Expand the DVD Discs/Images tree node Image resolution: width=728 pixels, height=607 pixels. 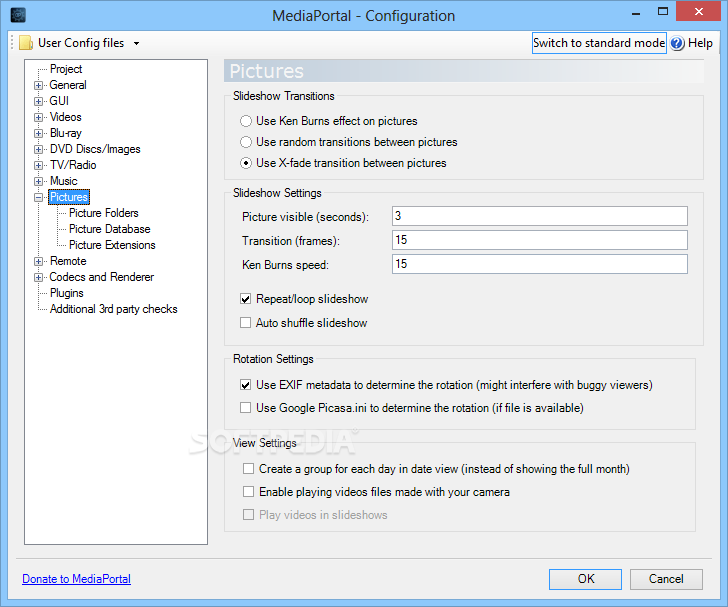39,150
